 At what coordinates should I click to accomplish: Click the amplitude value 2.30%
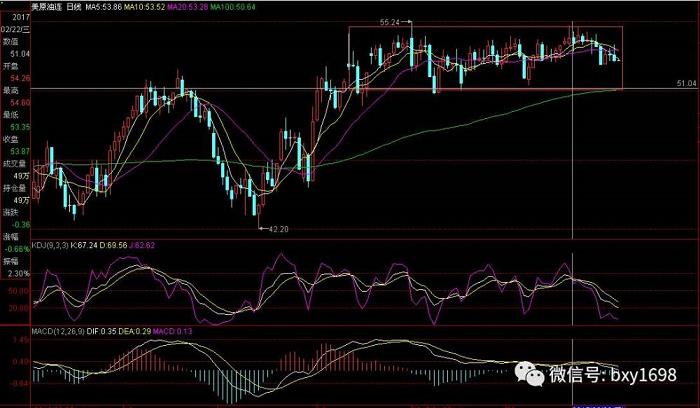(x=19, y=273)
